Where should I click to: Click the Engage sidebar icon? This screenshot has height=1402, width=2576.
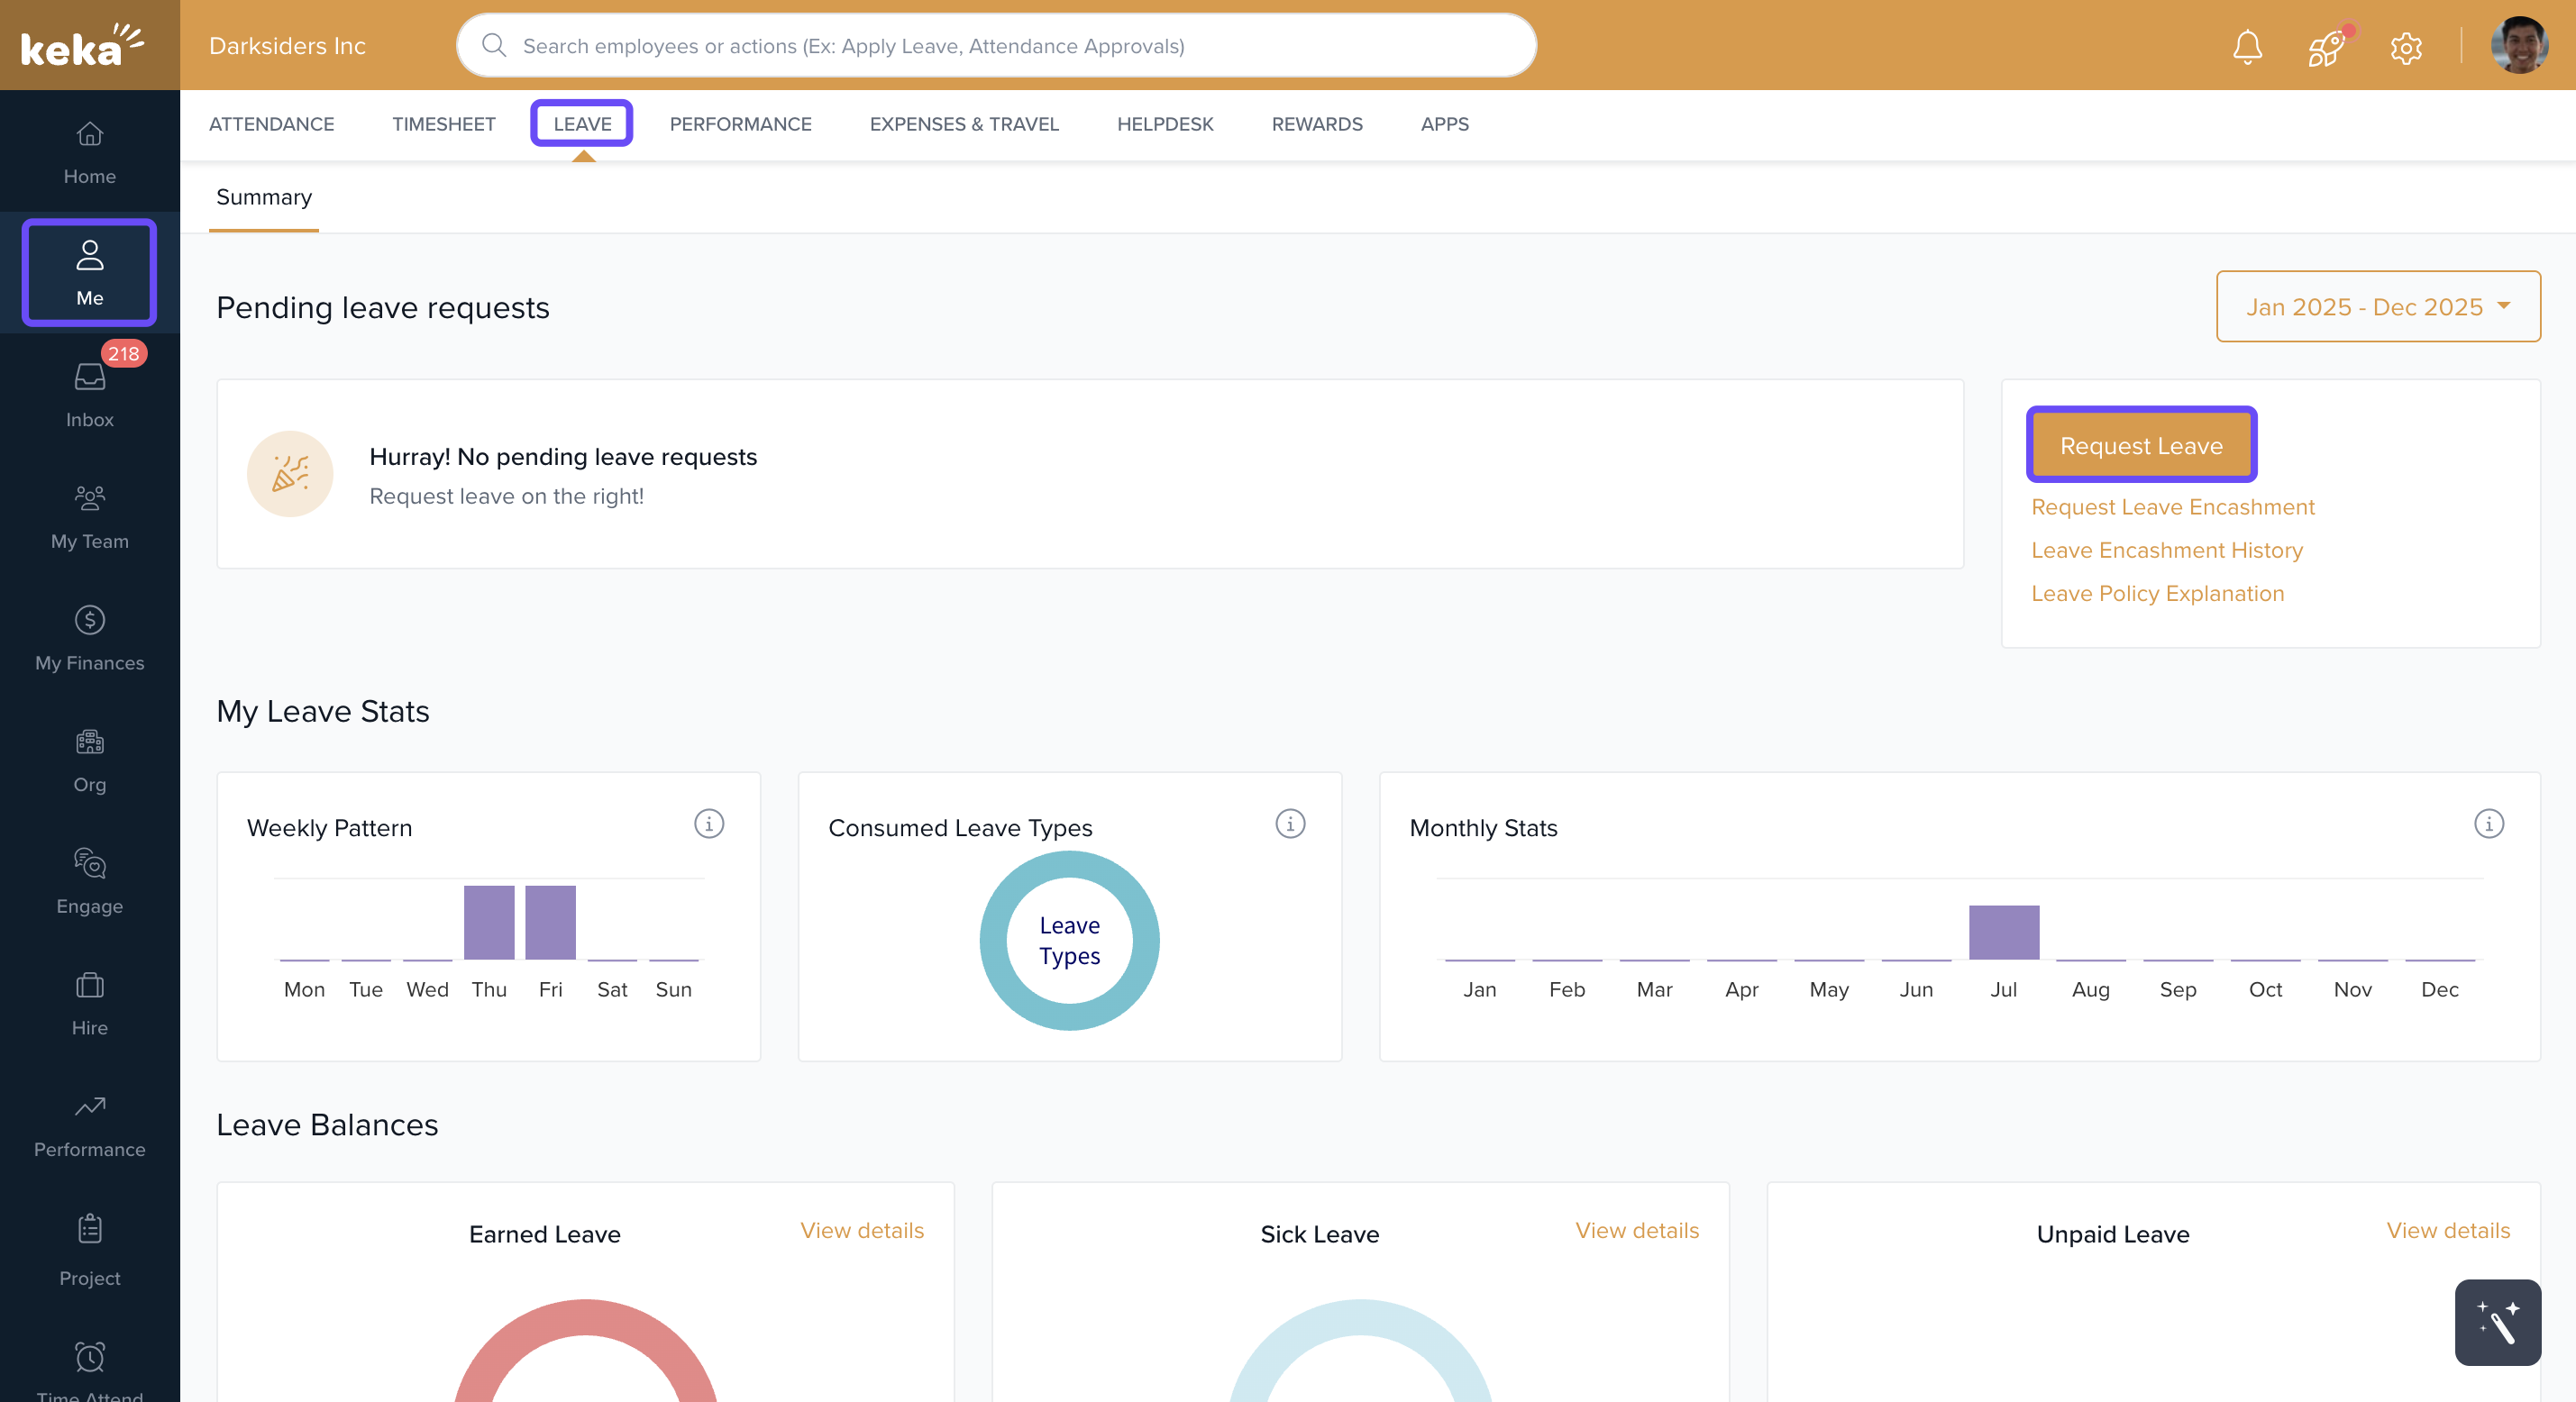pyautogui.click(x=90, y=881)
